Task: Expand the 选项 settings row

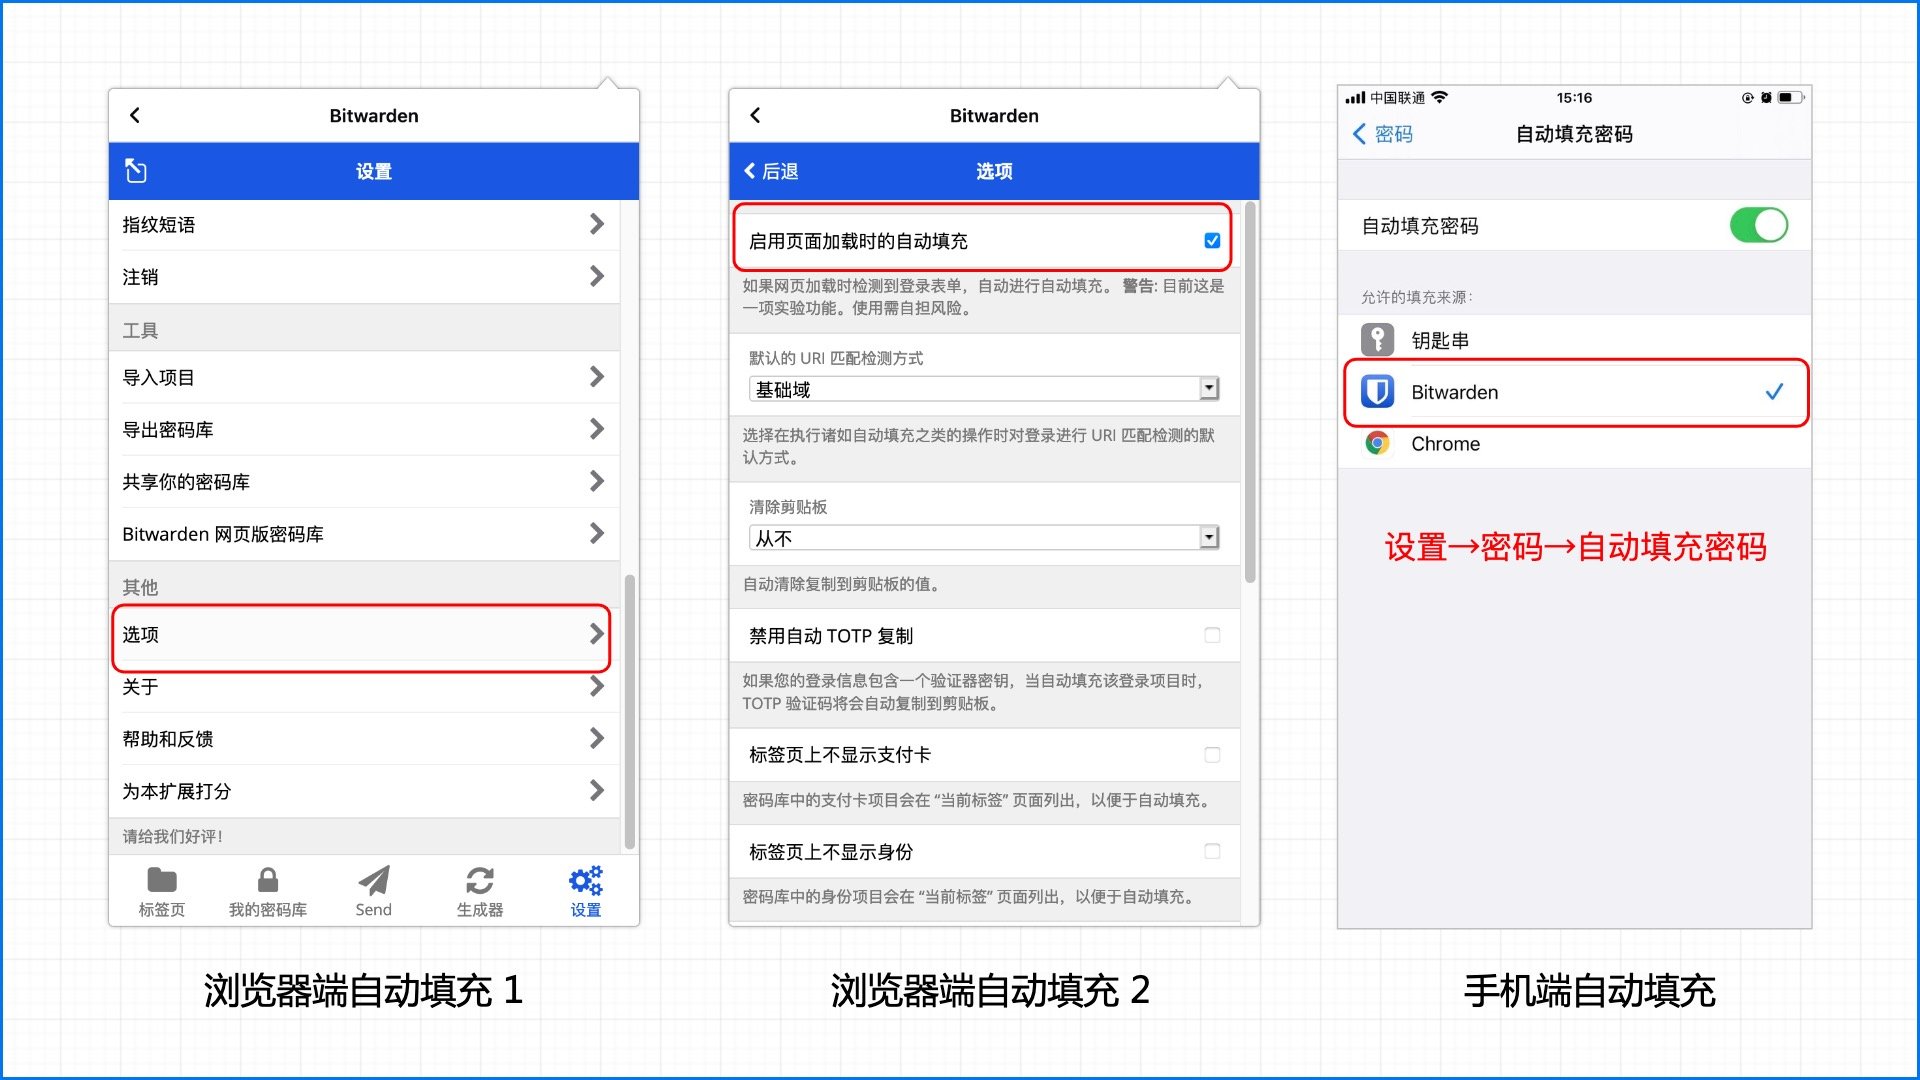Action: click(x=360, y=635)
